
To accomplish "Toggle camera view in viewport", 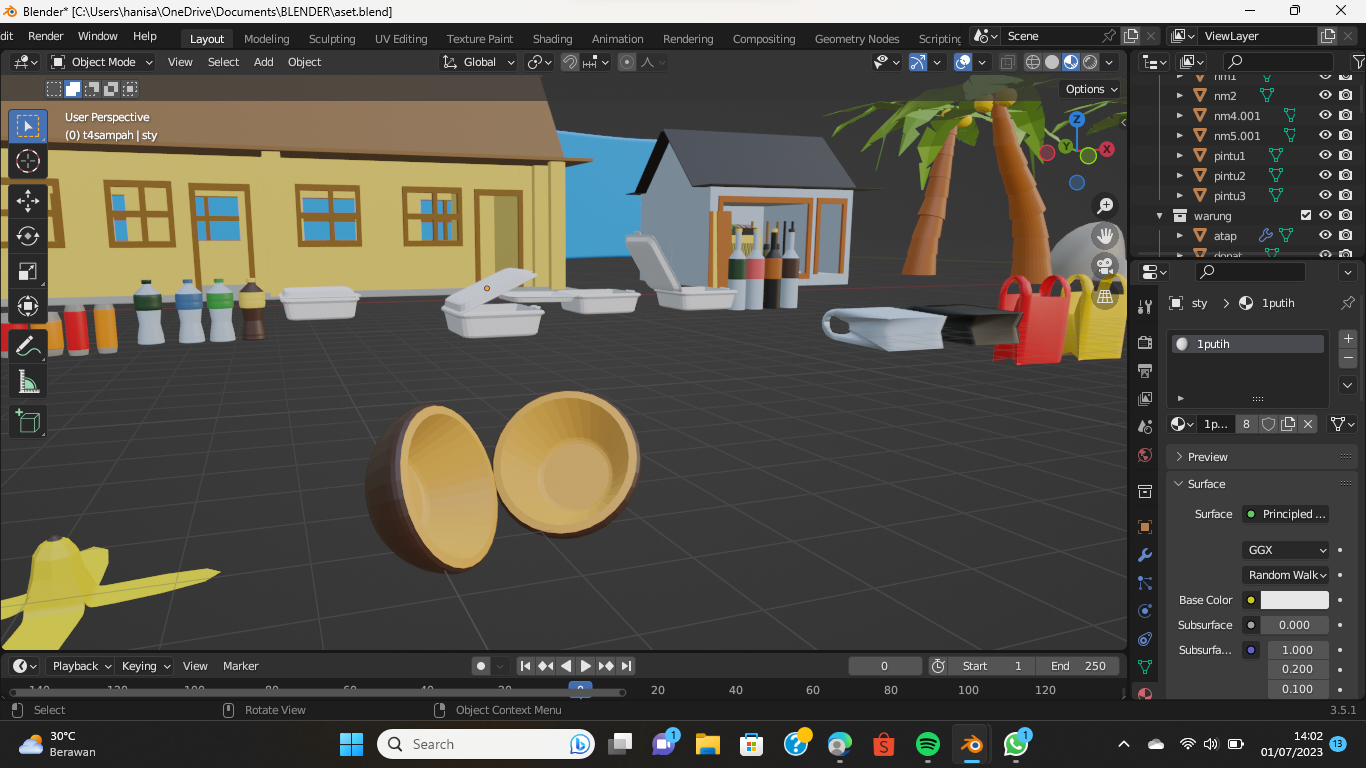I will 1105,266.
